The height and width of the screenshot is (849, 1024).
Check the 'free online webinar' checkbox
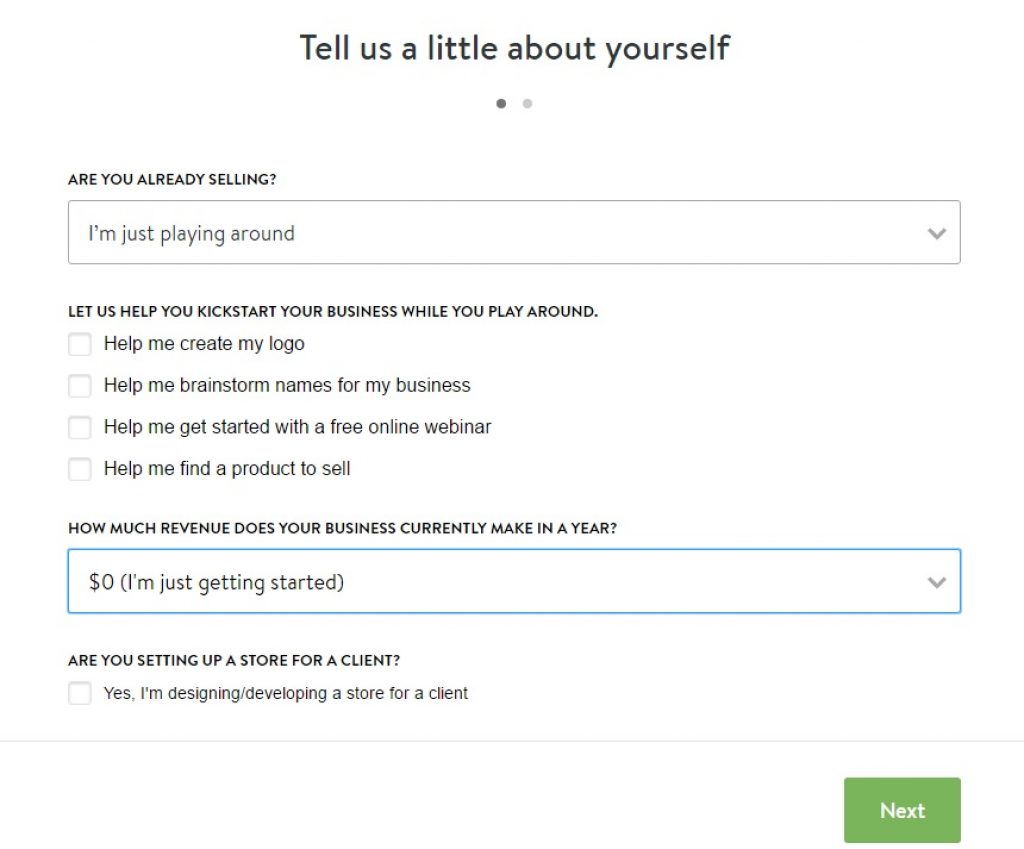point(80,428)
